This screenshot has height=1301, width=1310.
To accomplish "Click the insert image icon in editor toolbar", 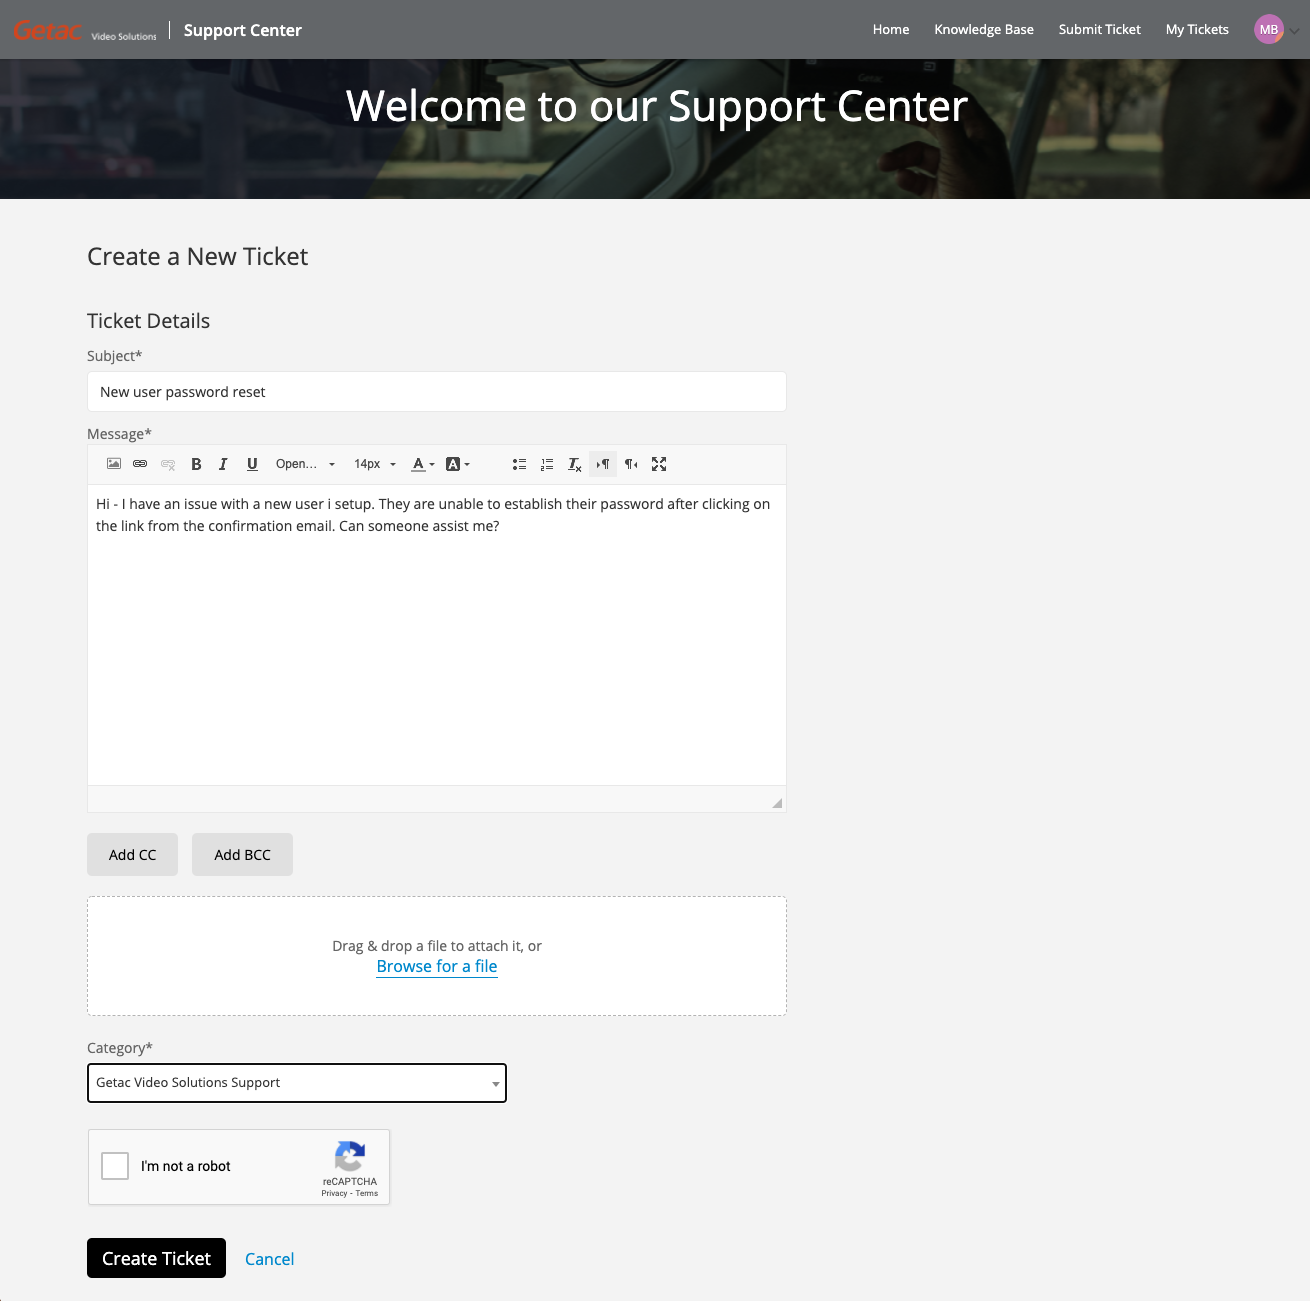I will (x=114, y=464).
